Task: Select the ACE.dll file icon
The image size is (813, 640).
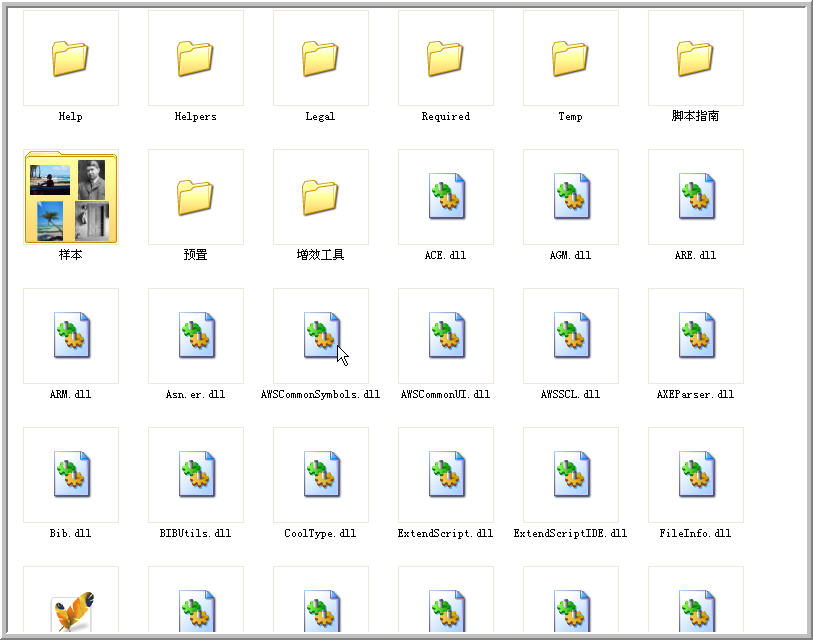Action: click(x=447, y=196)
